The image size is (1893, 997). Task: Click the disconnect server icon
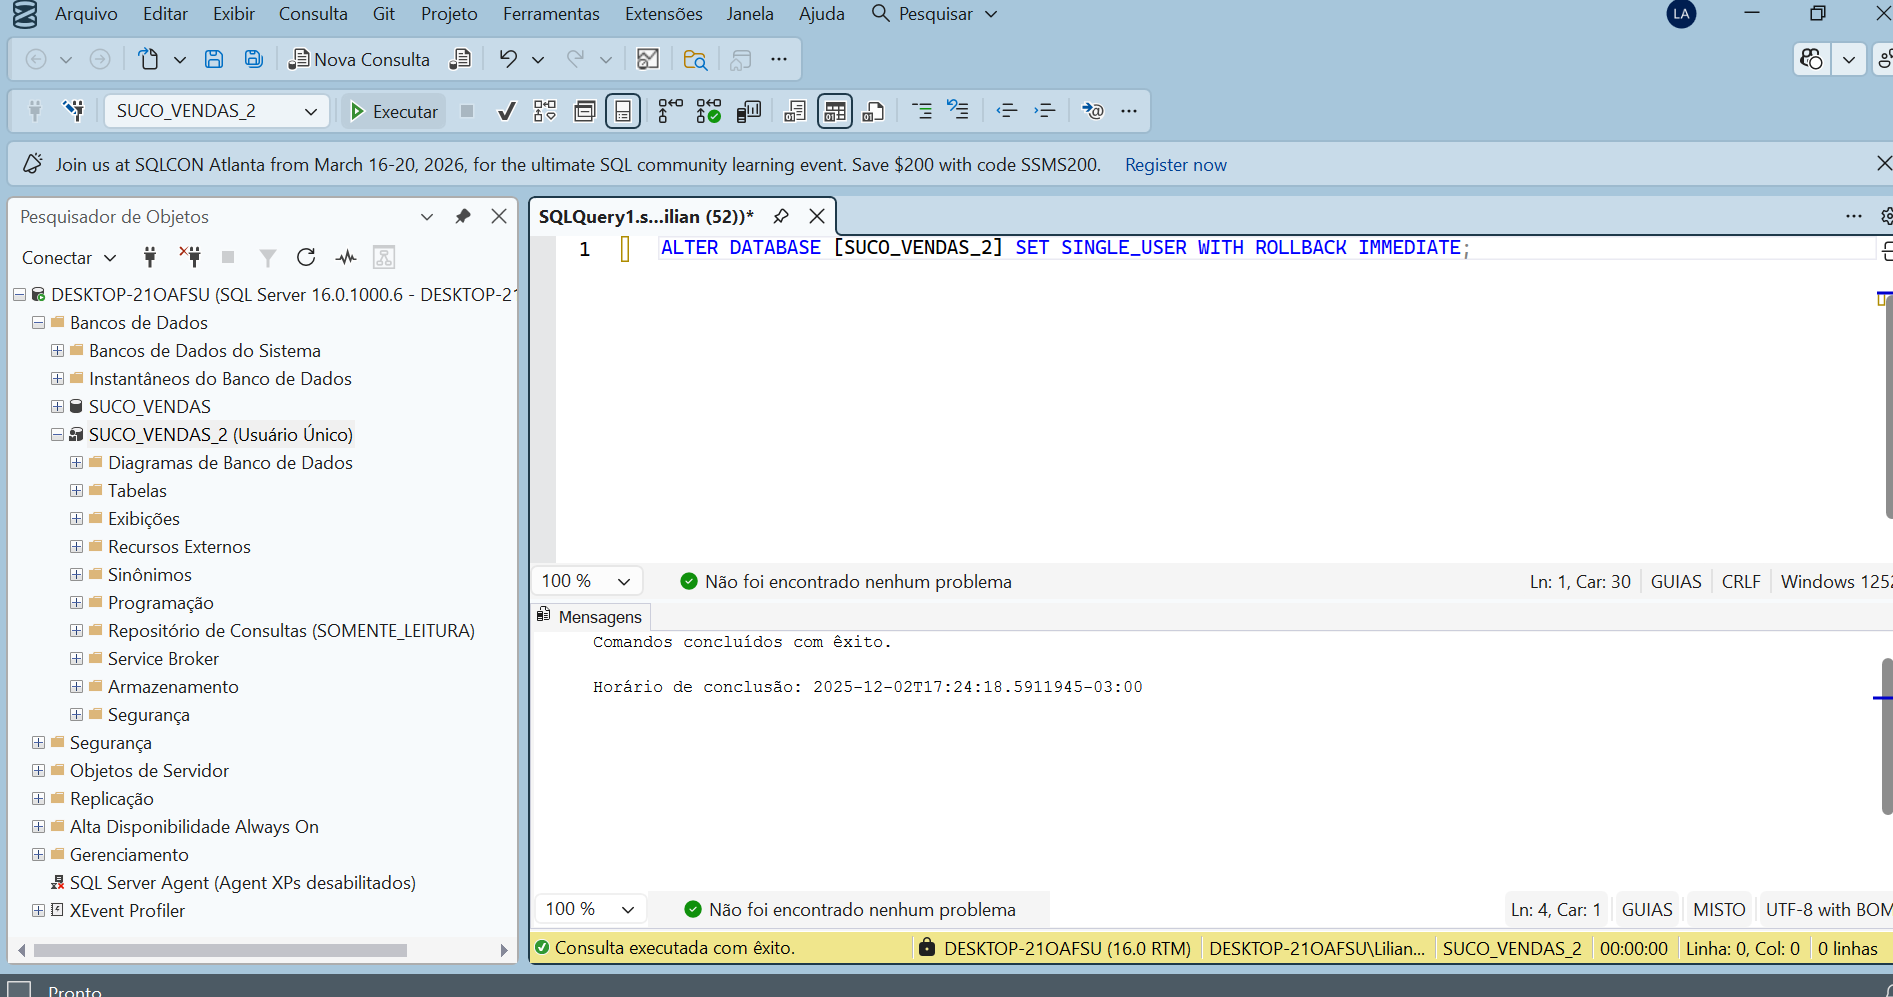point(190,258)
